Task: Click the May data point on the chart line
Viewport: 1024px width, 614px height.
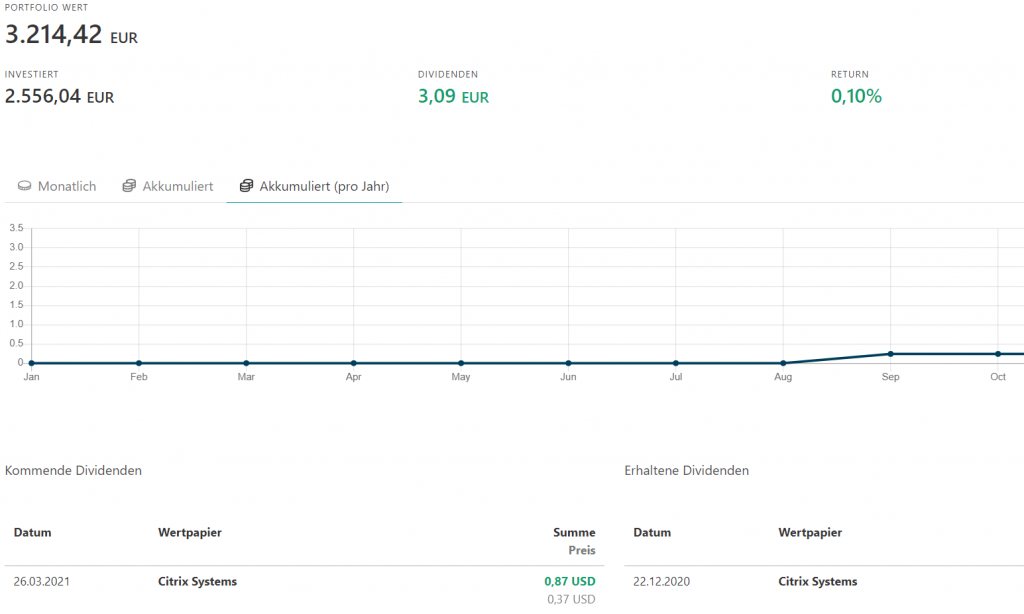Action: pos(461,363)
